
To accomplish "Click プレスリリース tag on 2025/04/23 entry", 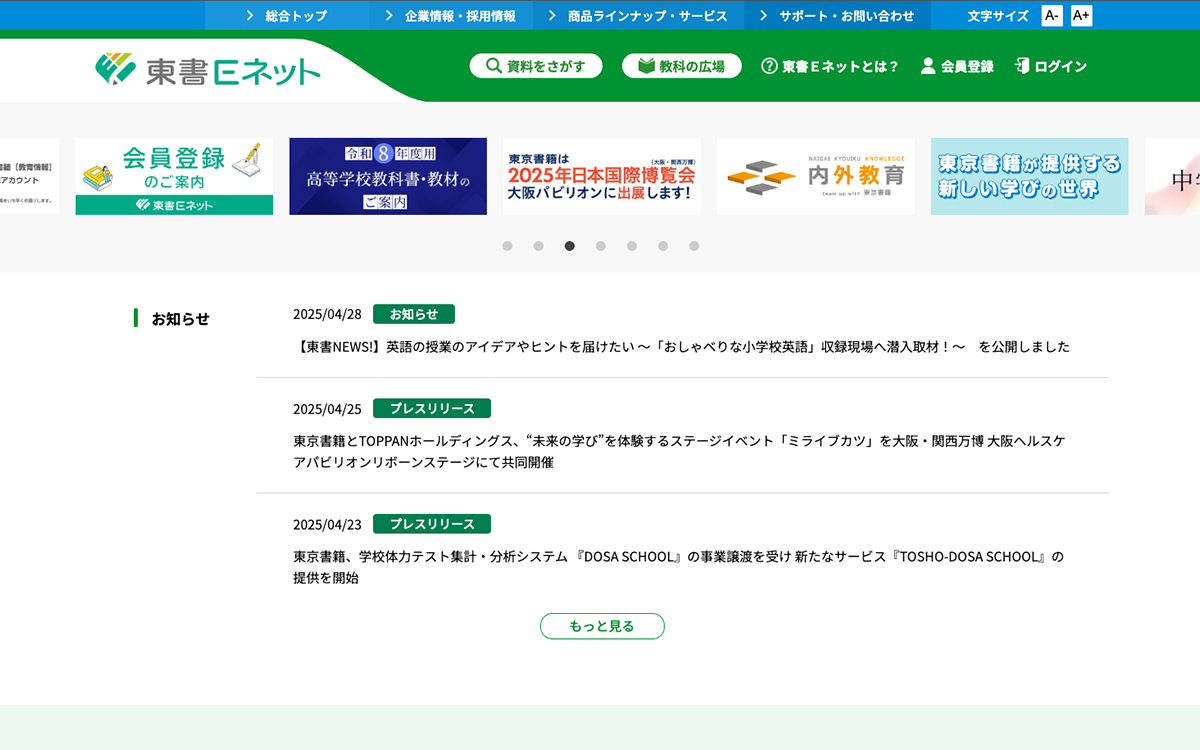I will (x=432, y=524).
